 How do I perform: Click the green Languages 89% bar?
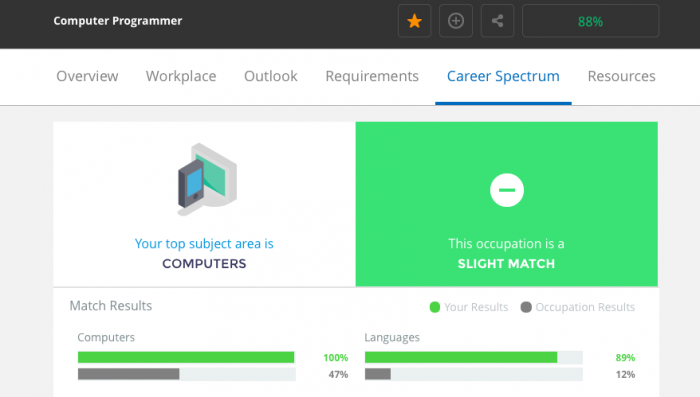click(x=461, y=357)
